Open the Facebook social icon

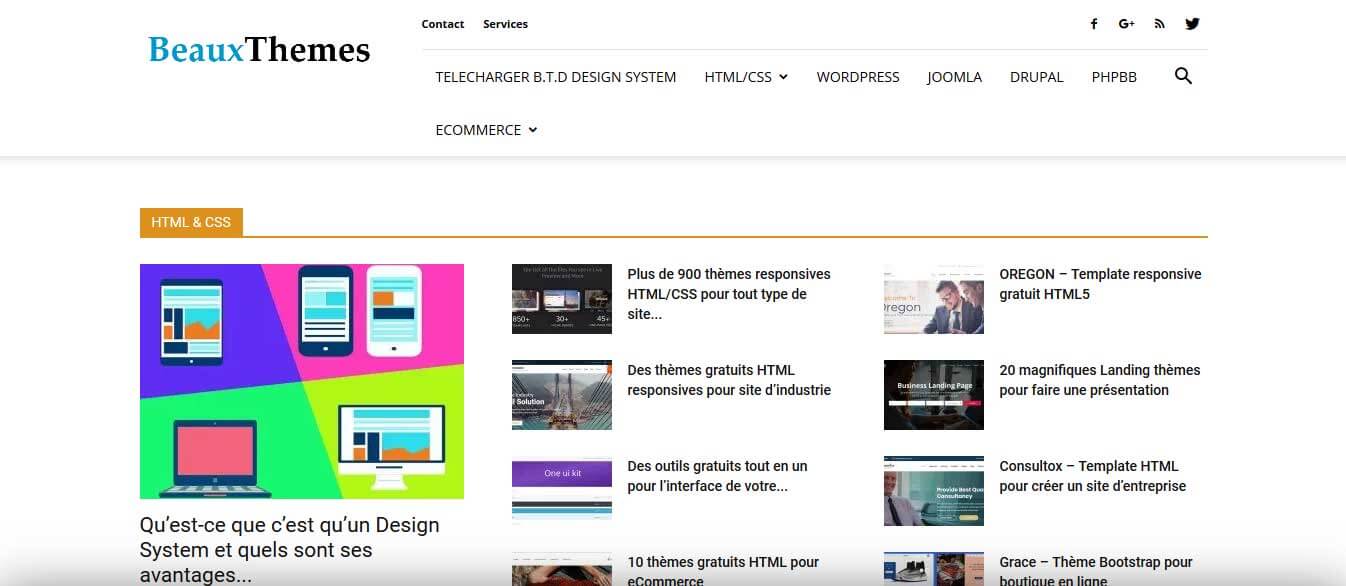[x=1094, y=24]
